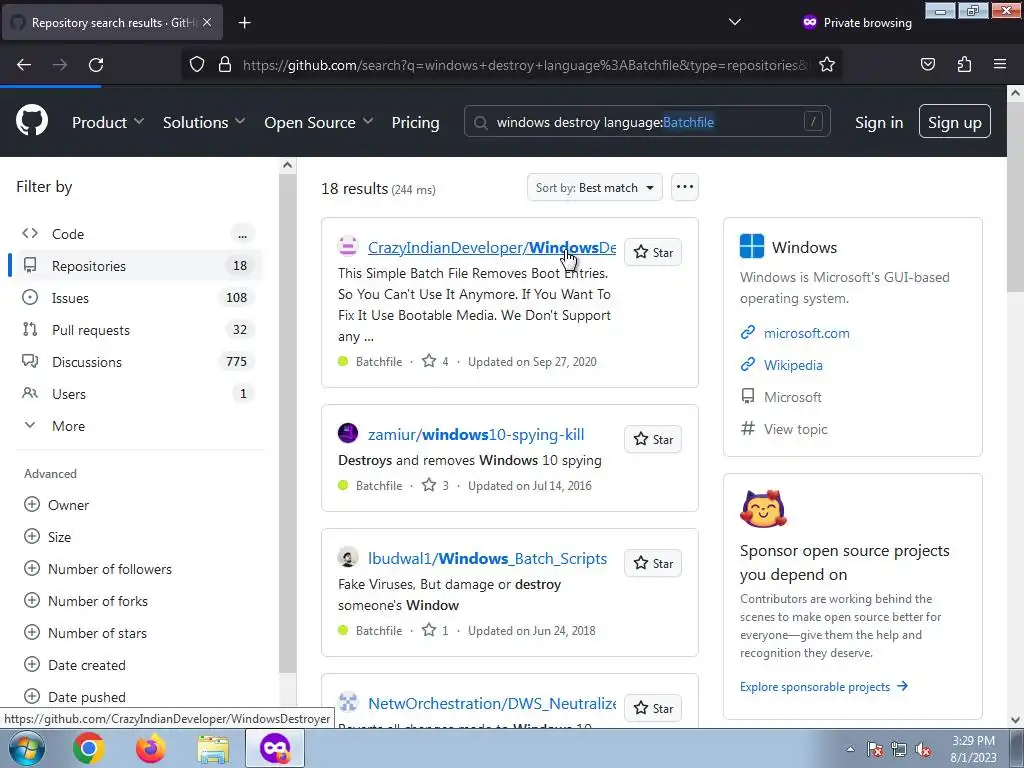Click the lbudwal1 avatar icon
Screen dimensions: 1024x768
point(348,557)
